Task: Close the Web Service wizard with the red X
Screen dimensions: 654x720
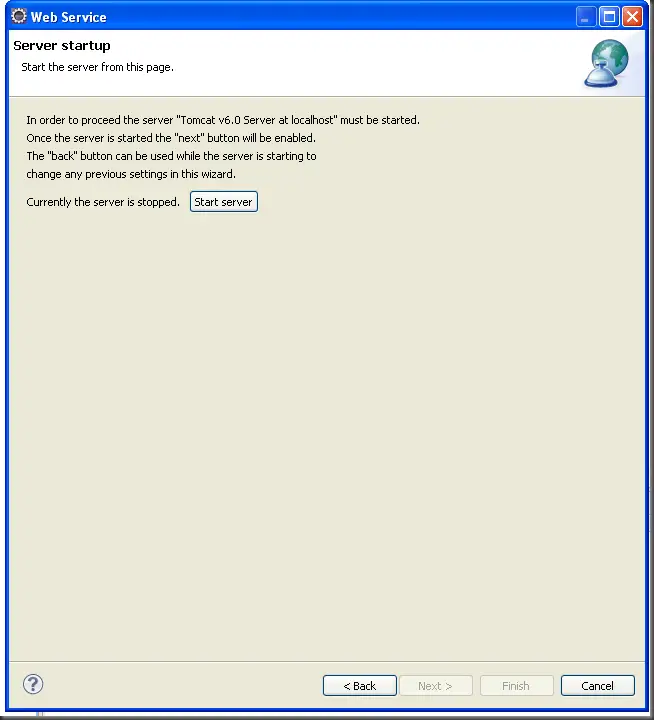Action: (x=632, y=17)
